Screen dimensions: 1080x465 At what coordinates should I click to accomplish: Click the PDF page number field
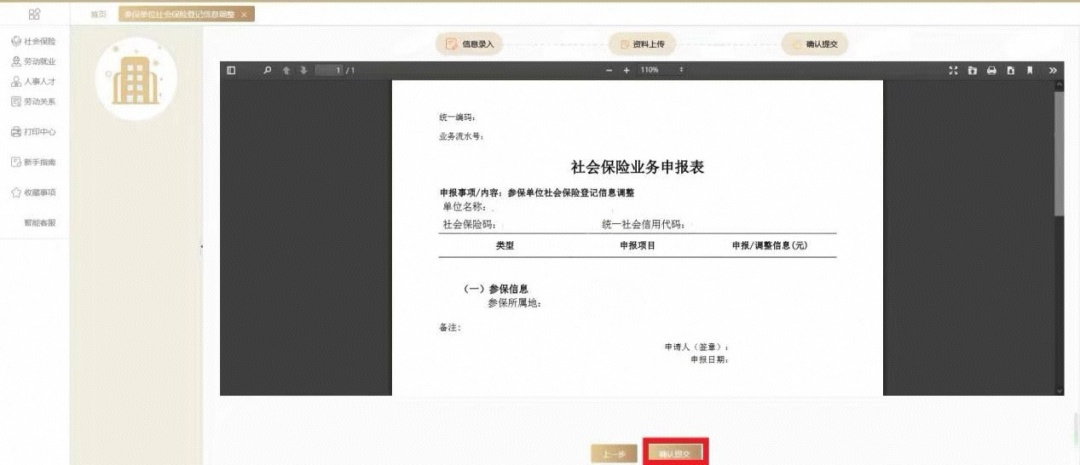(x=331, y=70)
